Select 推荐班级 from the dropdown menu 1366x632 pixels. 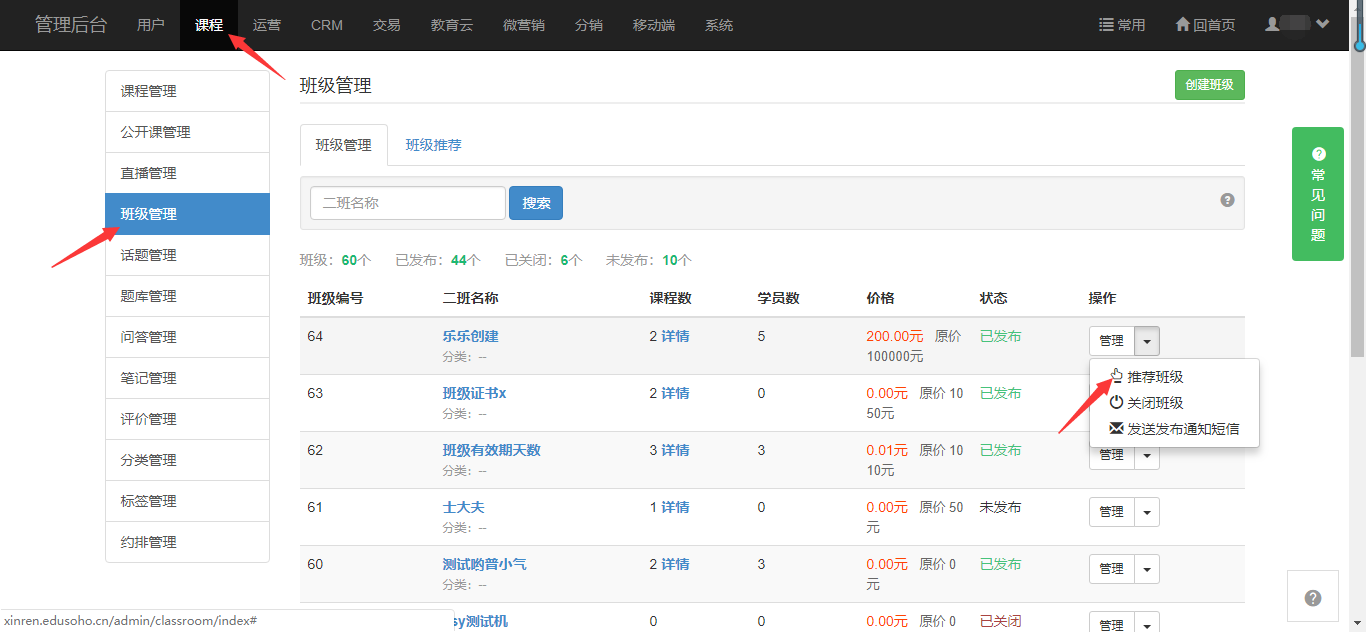1155,377
